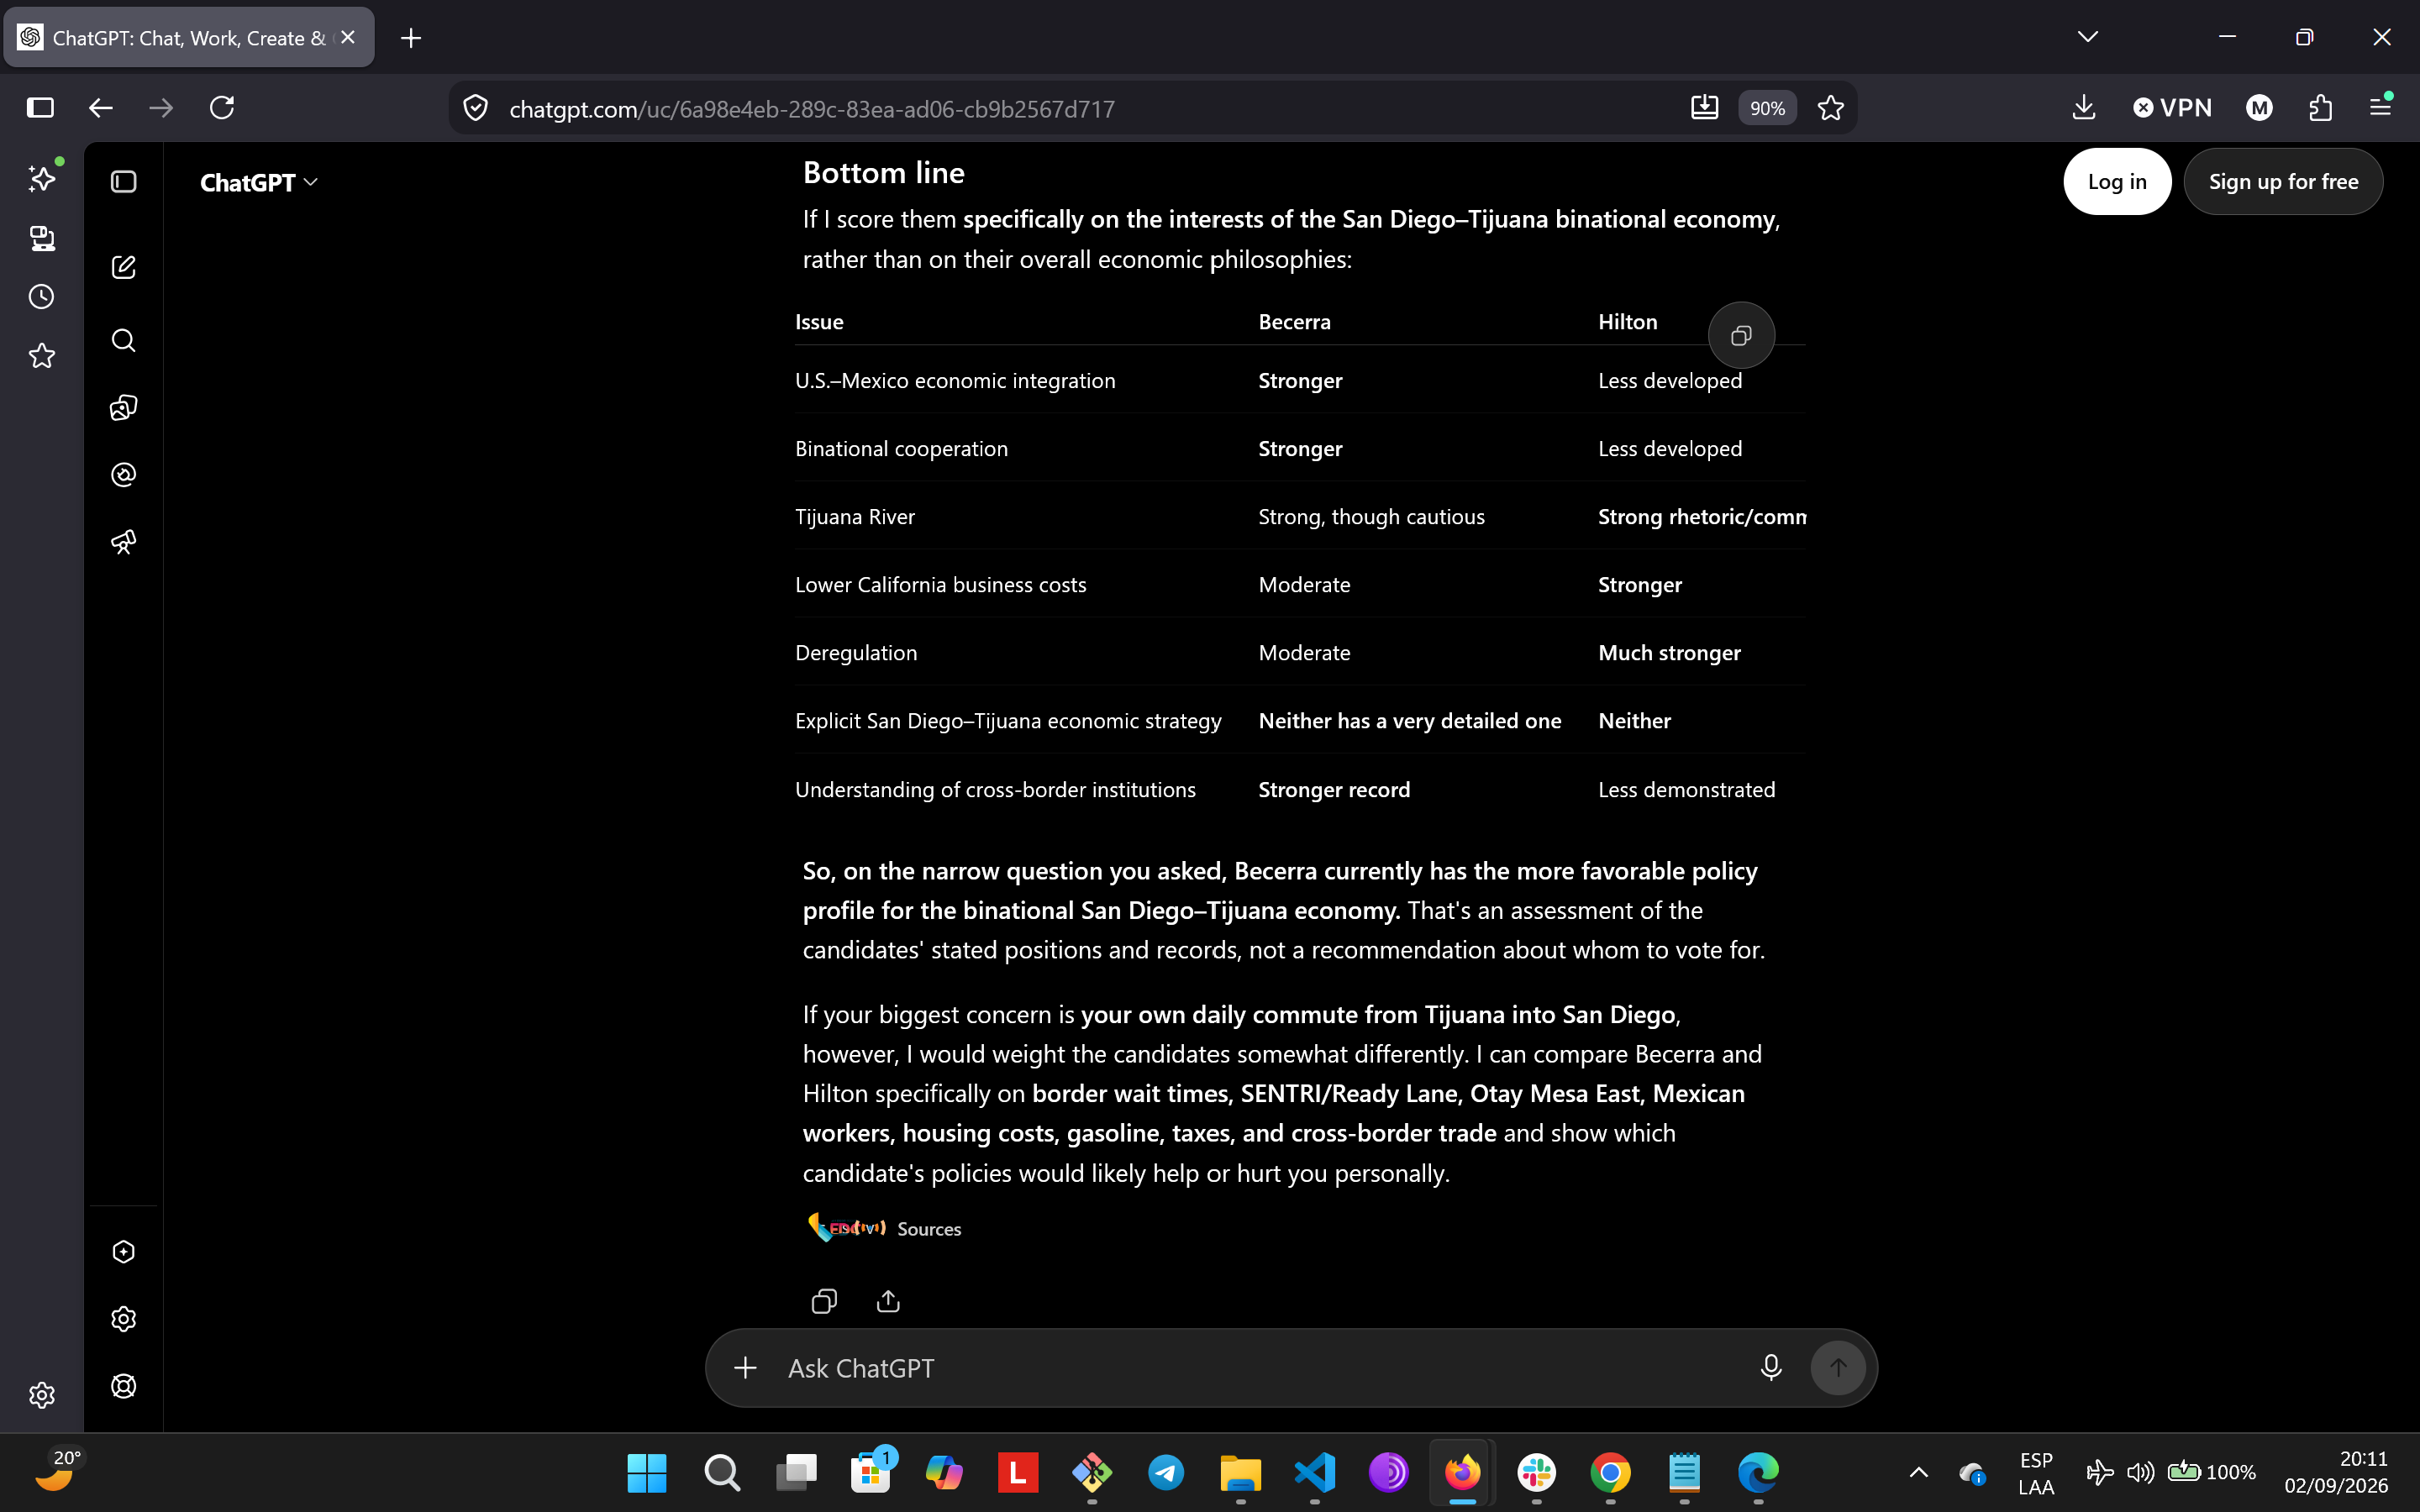Open the apps plug icon in ChatGPT sidebar
This screenshot has width=2420, height=1512.
(x=123, y=474)
